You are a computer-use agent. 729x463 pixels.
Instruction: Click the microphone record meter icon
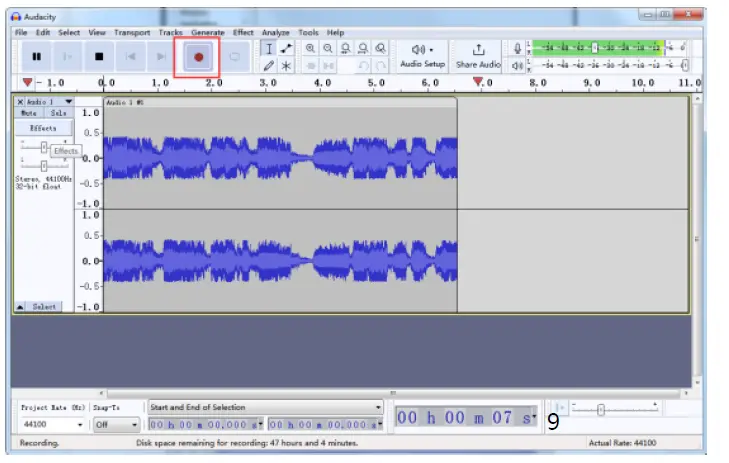click(517, 48)
